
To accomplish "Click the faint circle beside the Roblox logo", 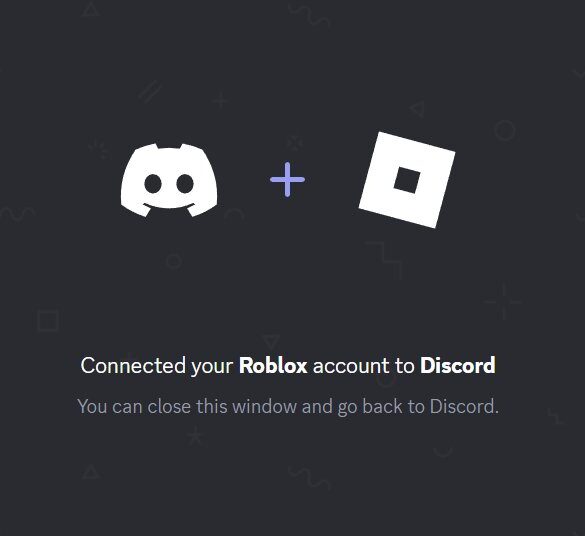I will 505,130.
